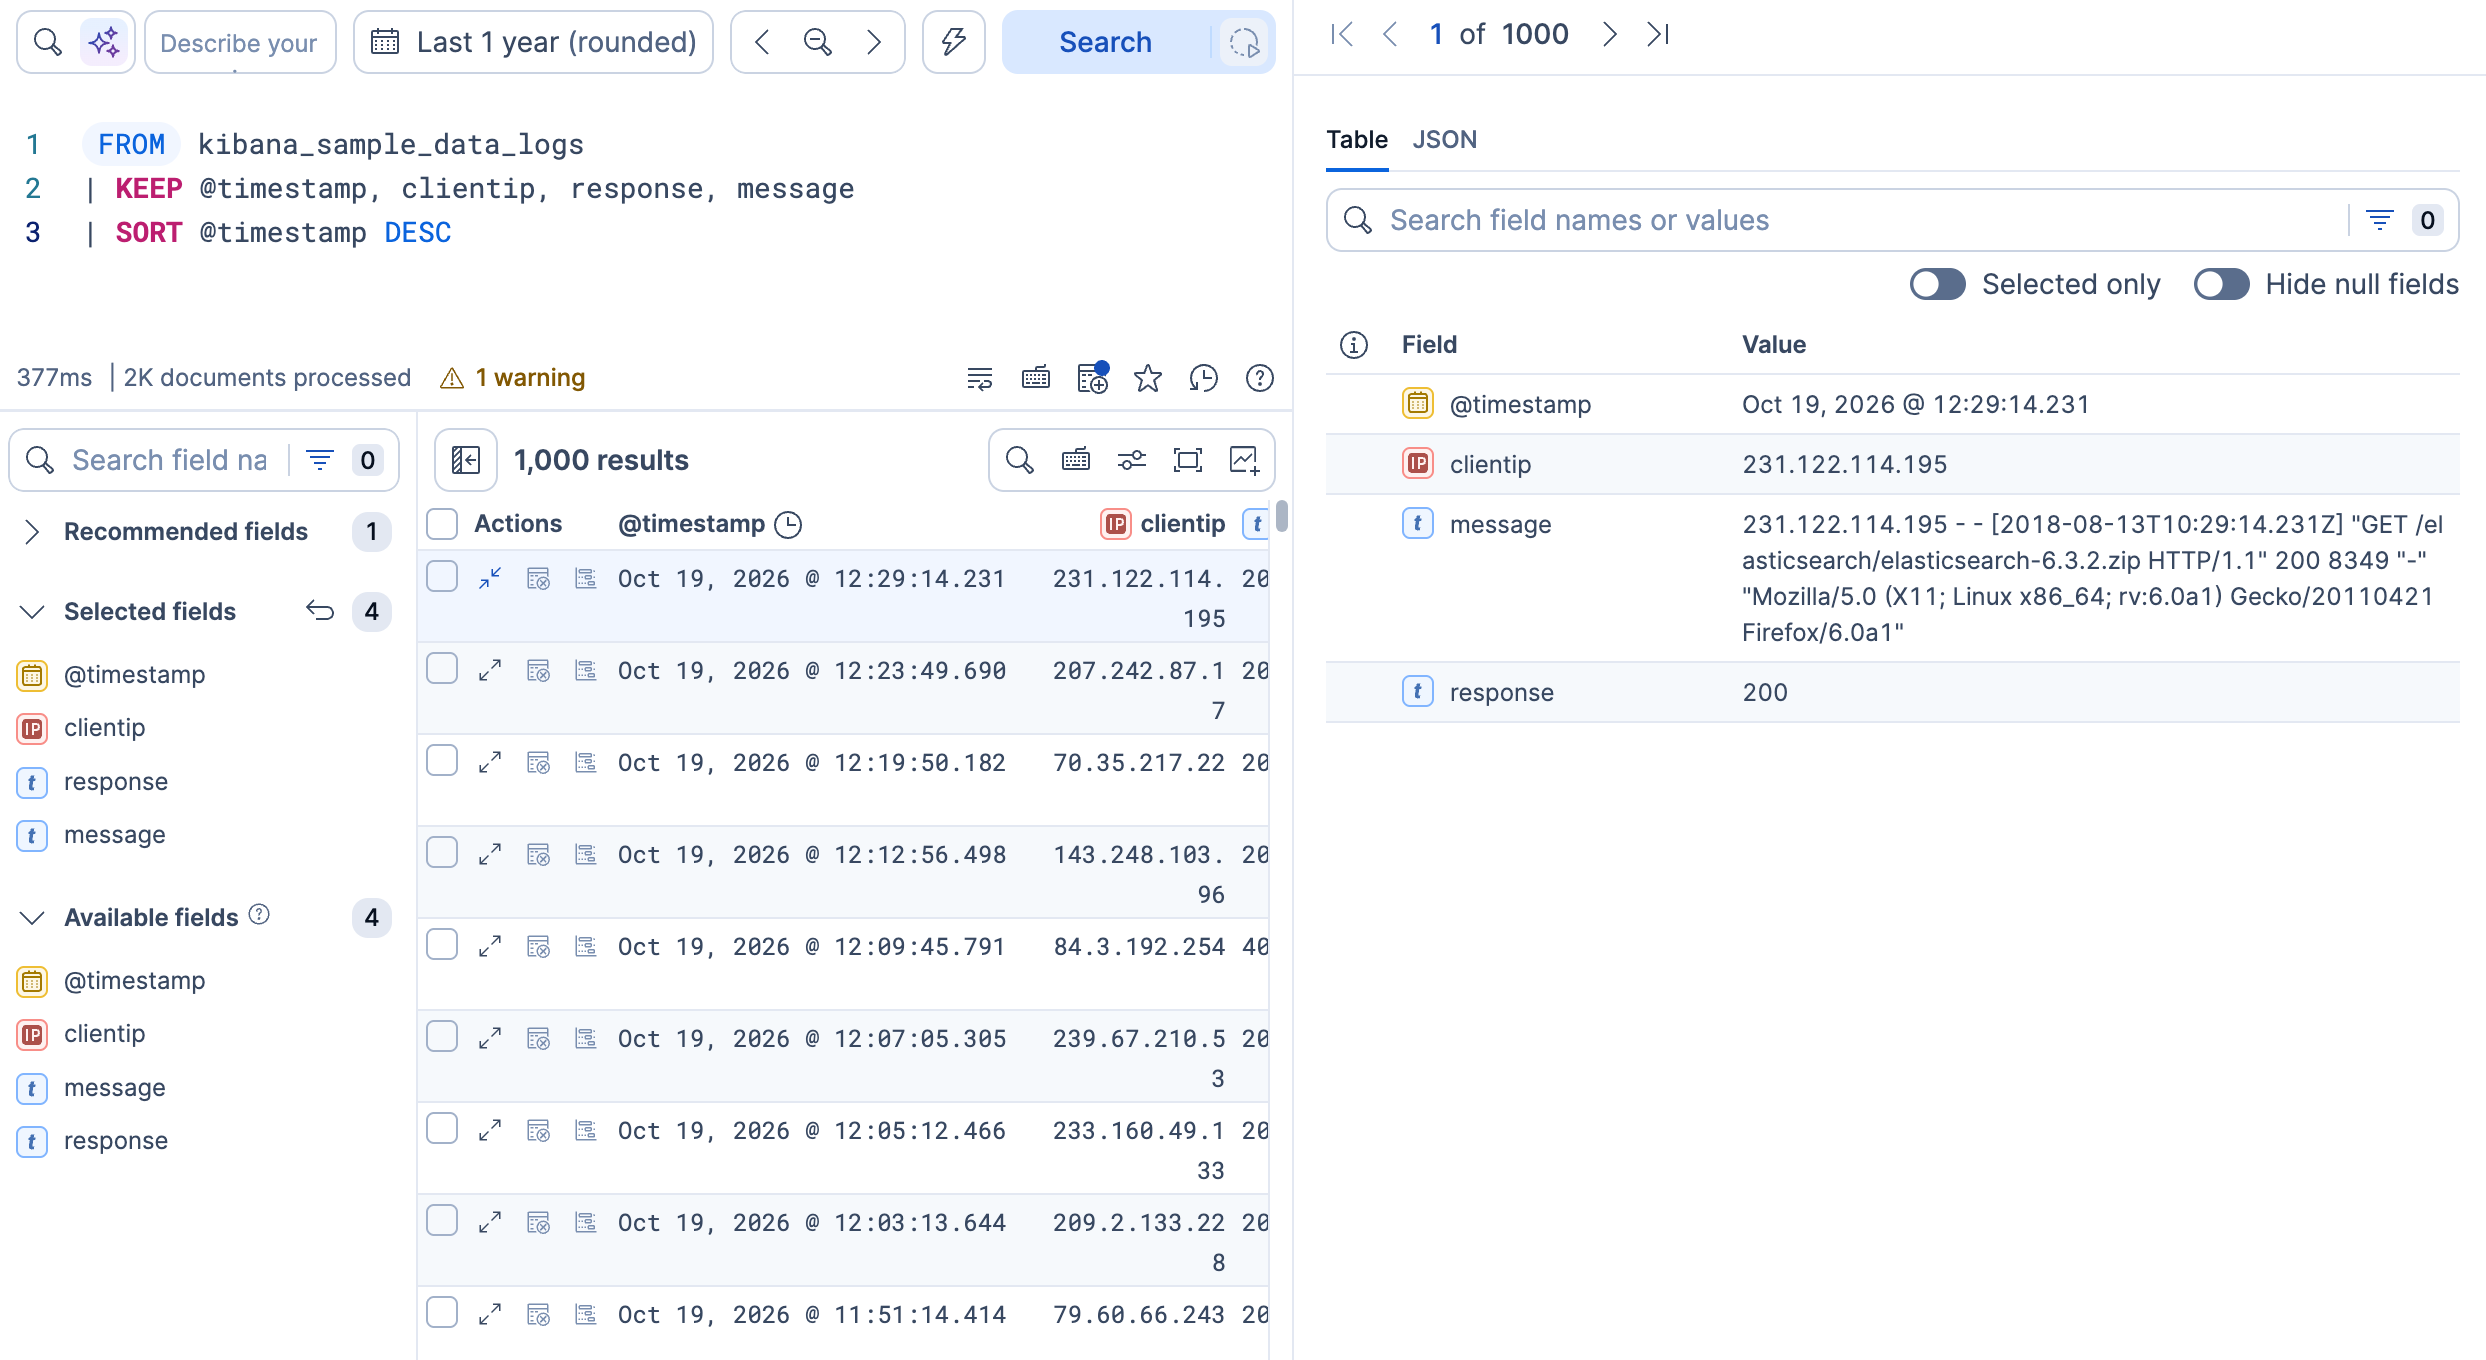Open keyboard shortcuts in editor footer
Viewport: 2486px width, 1360px height.
(x=1036, y=378)
